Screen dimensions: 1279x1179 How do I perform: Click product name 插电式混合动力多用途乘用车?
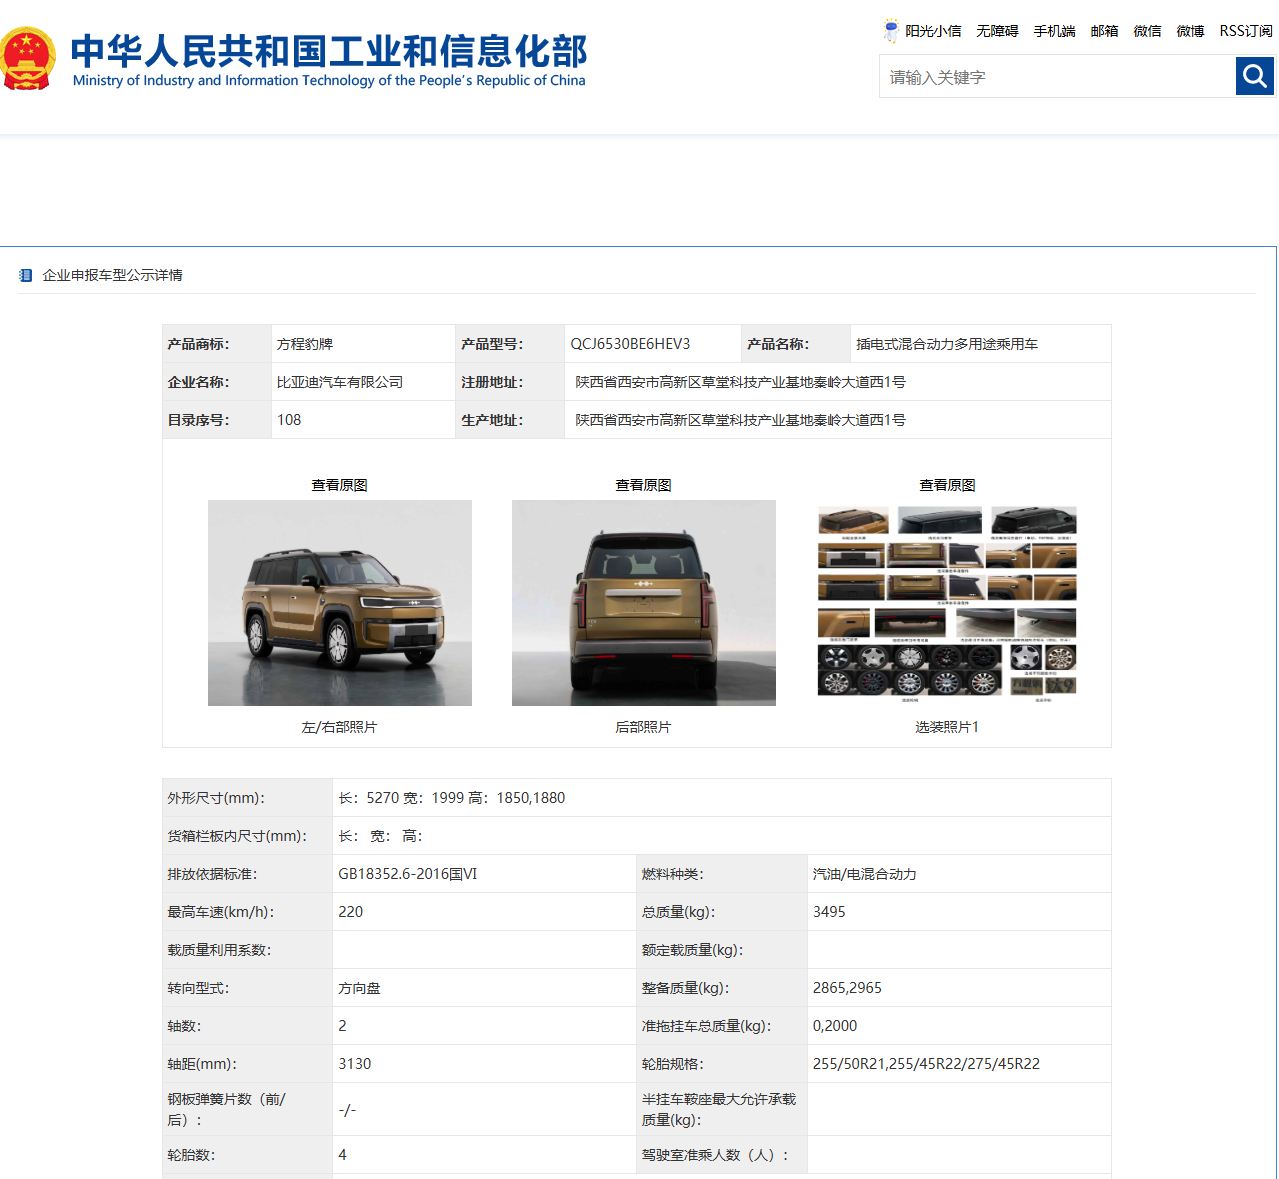pyautogui.click(x=947, y=344)
